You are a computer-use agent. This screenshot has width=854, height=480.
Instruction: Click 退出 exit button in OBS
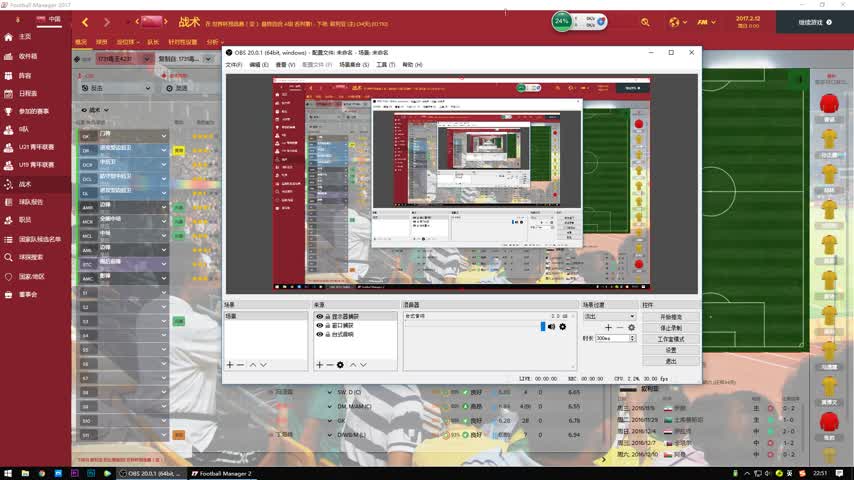click(671, 361)
